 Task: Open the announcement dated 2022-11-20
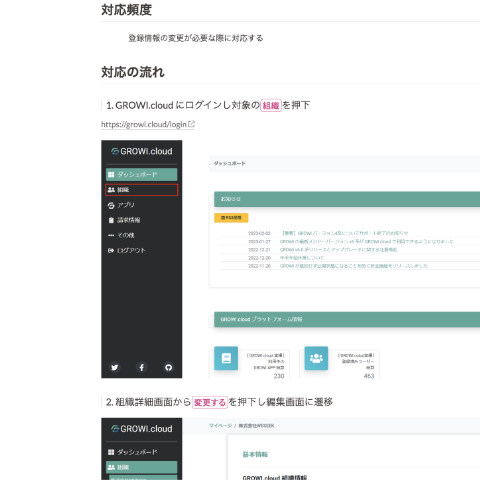click(x=354, y=266)
